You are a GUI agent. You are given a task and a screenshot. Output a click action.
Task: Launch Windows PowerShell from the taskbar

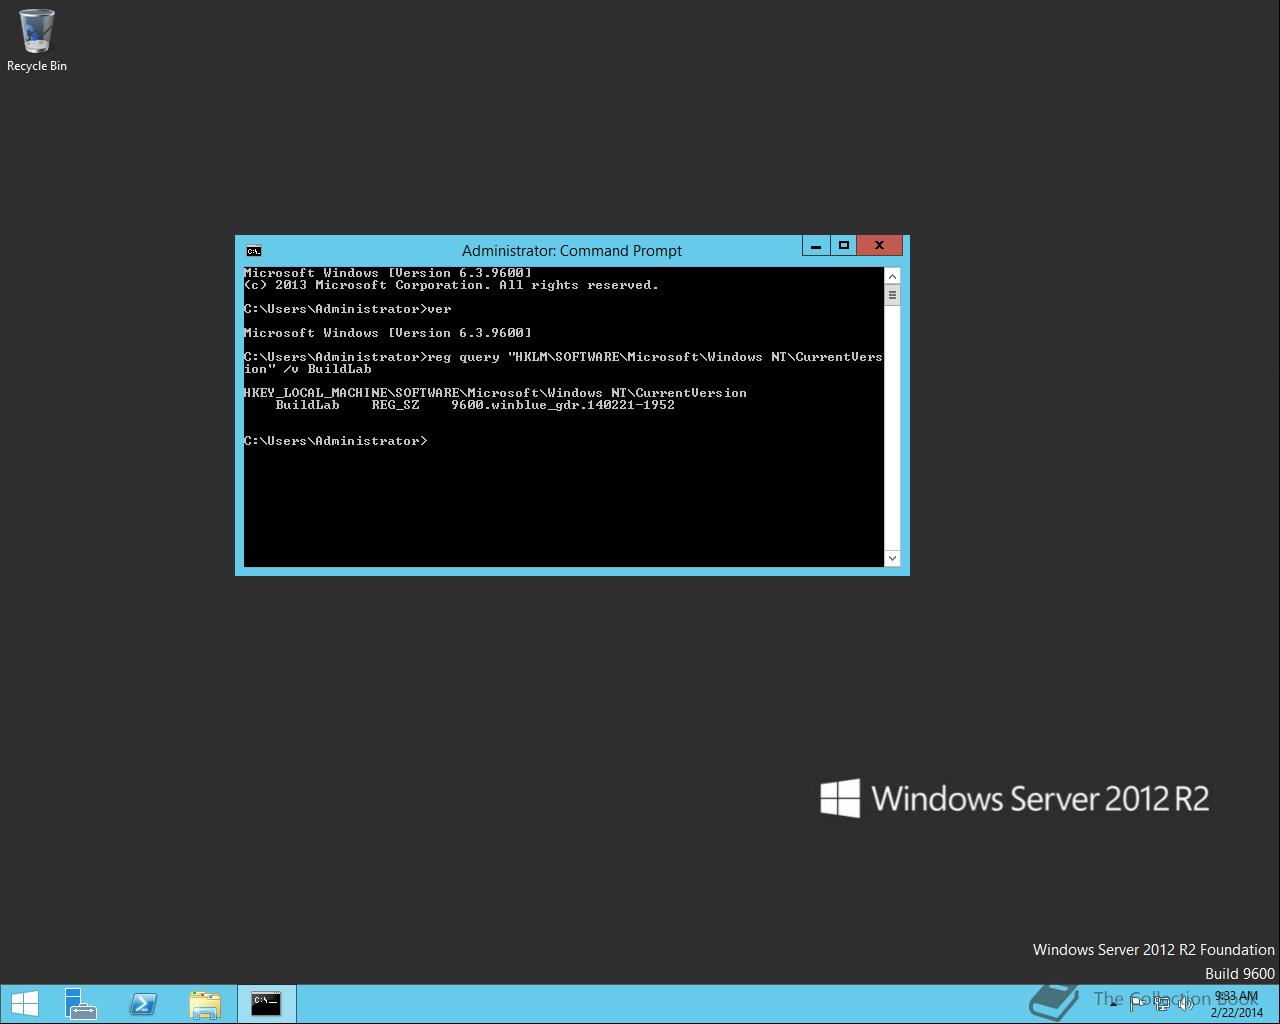143,1003
